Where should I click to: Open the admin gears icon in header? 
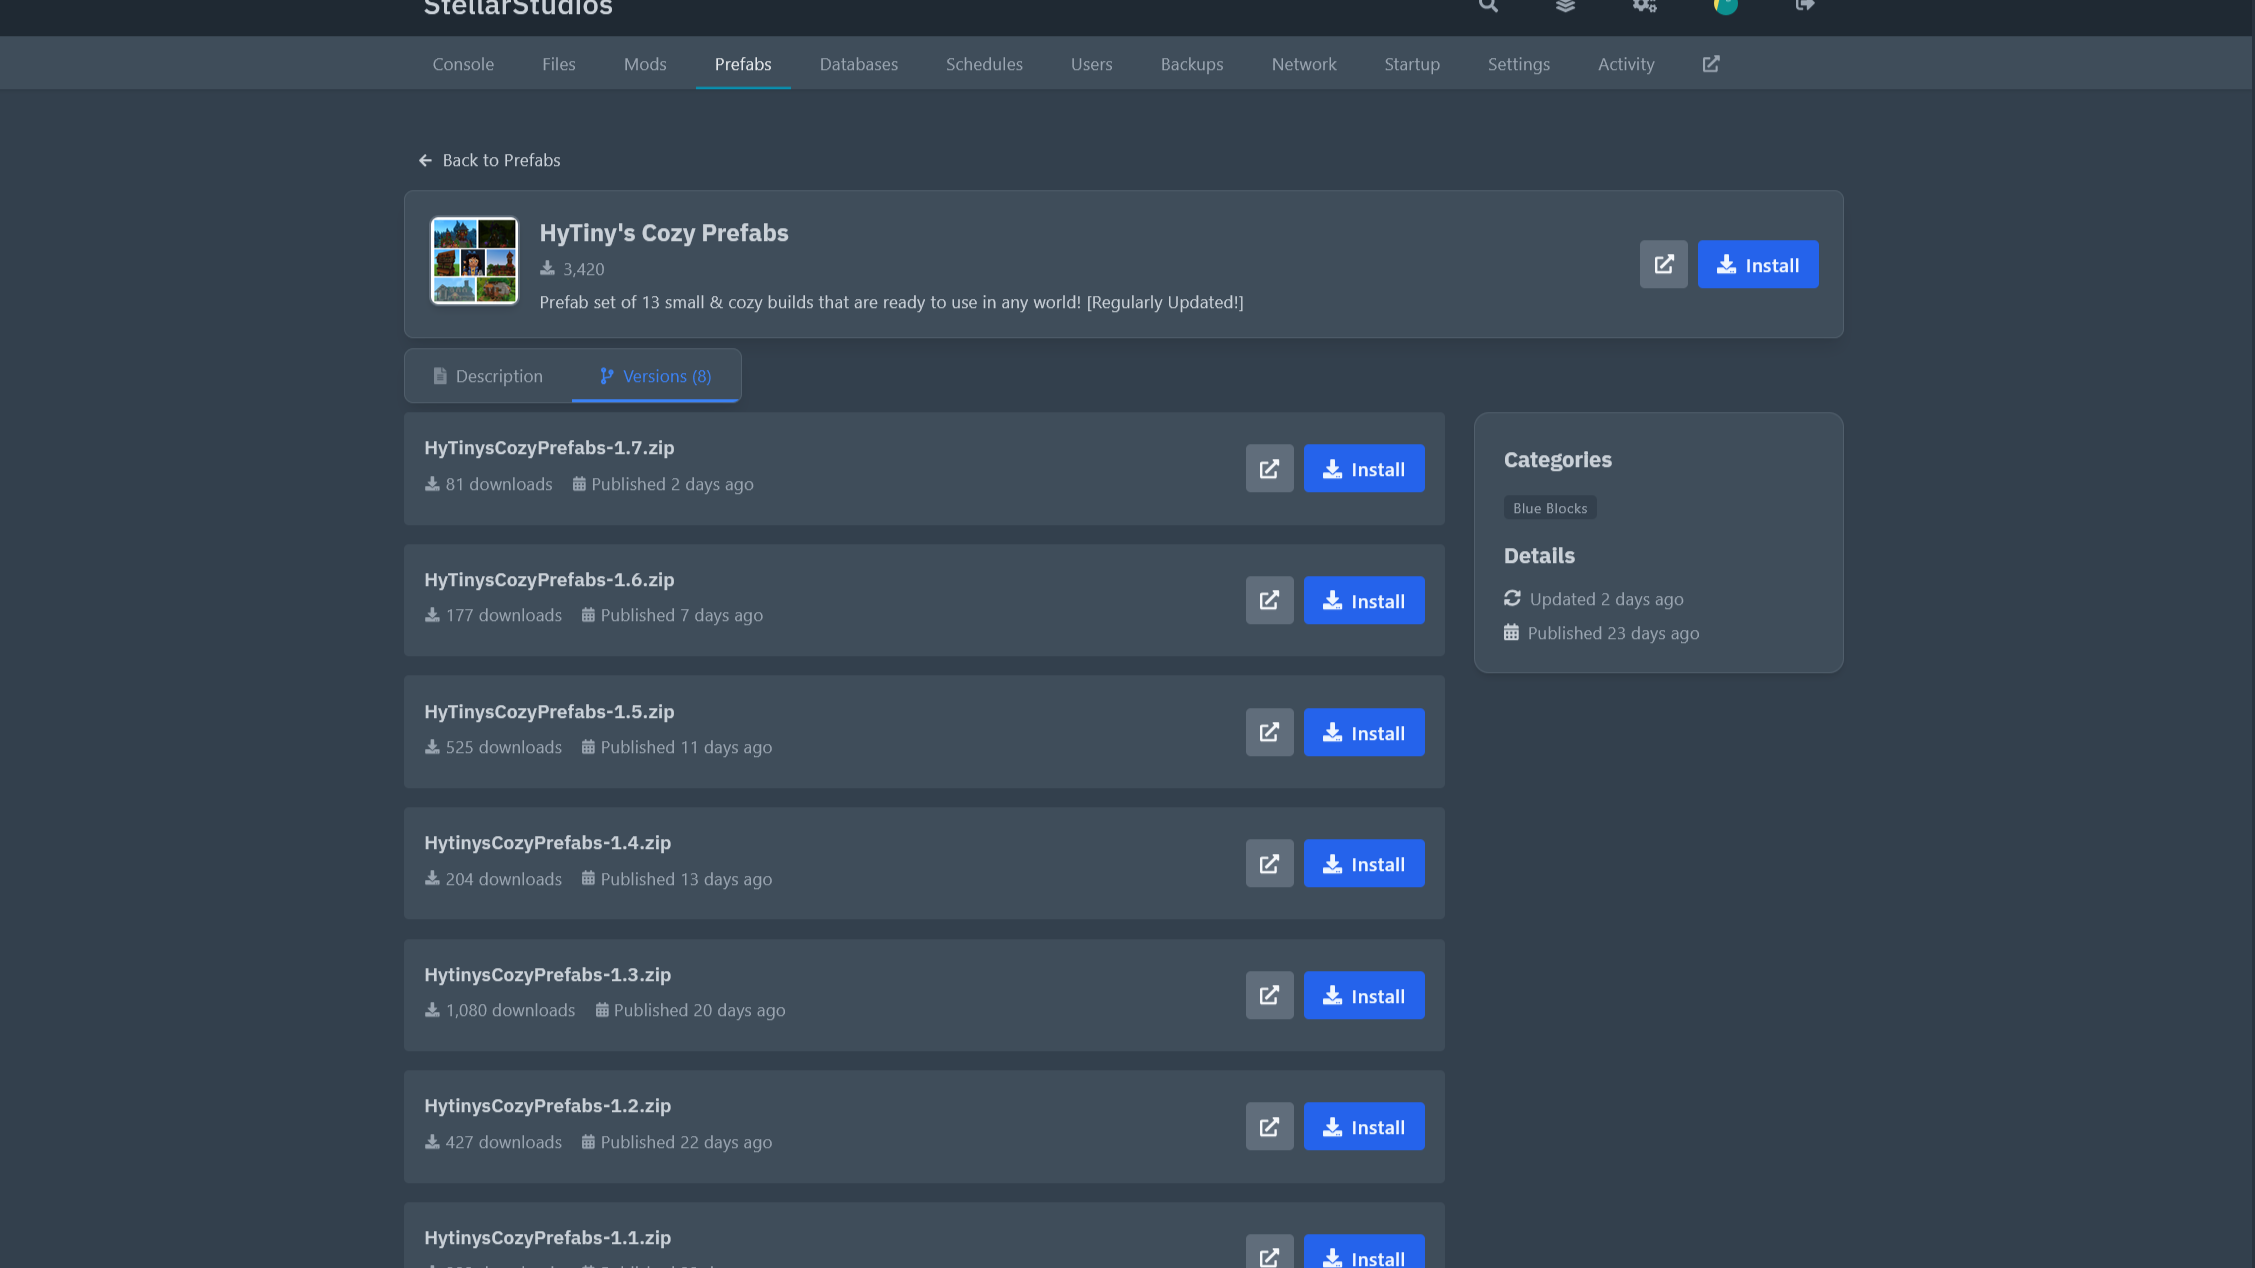click(x=1645, y=6)
